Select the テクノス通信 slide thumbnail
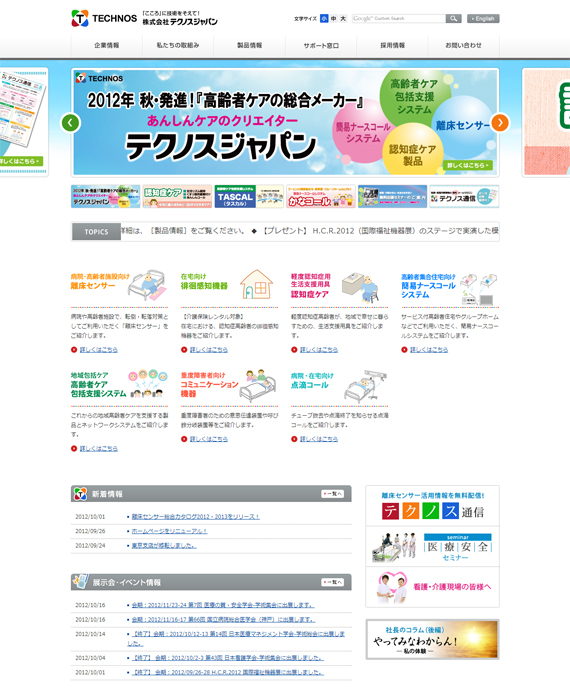Screen dimensions: 570x691 [464, 196]
